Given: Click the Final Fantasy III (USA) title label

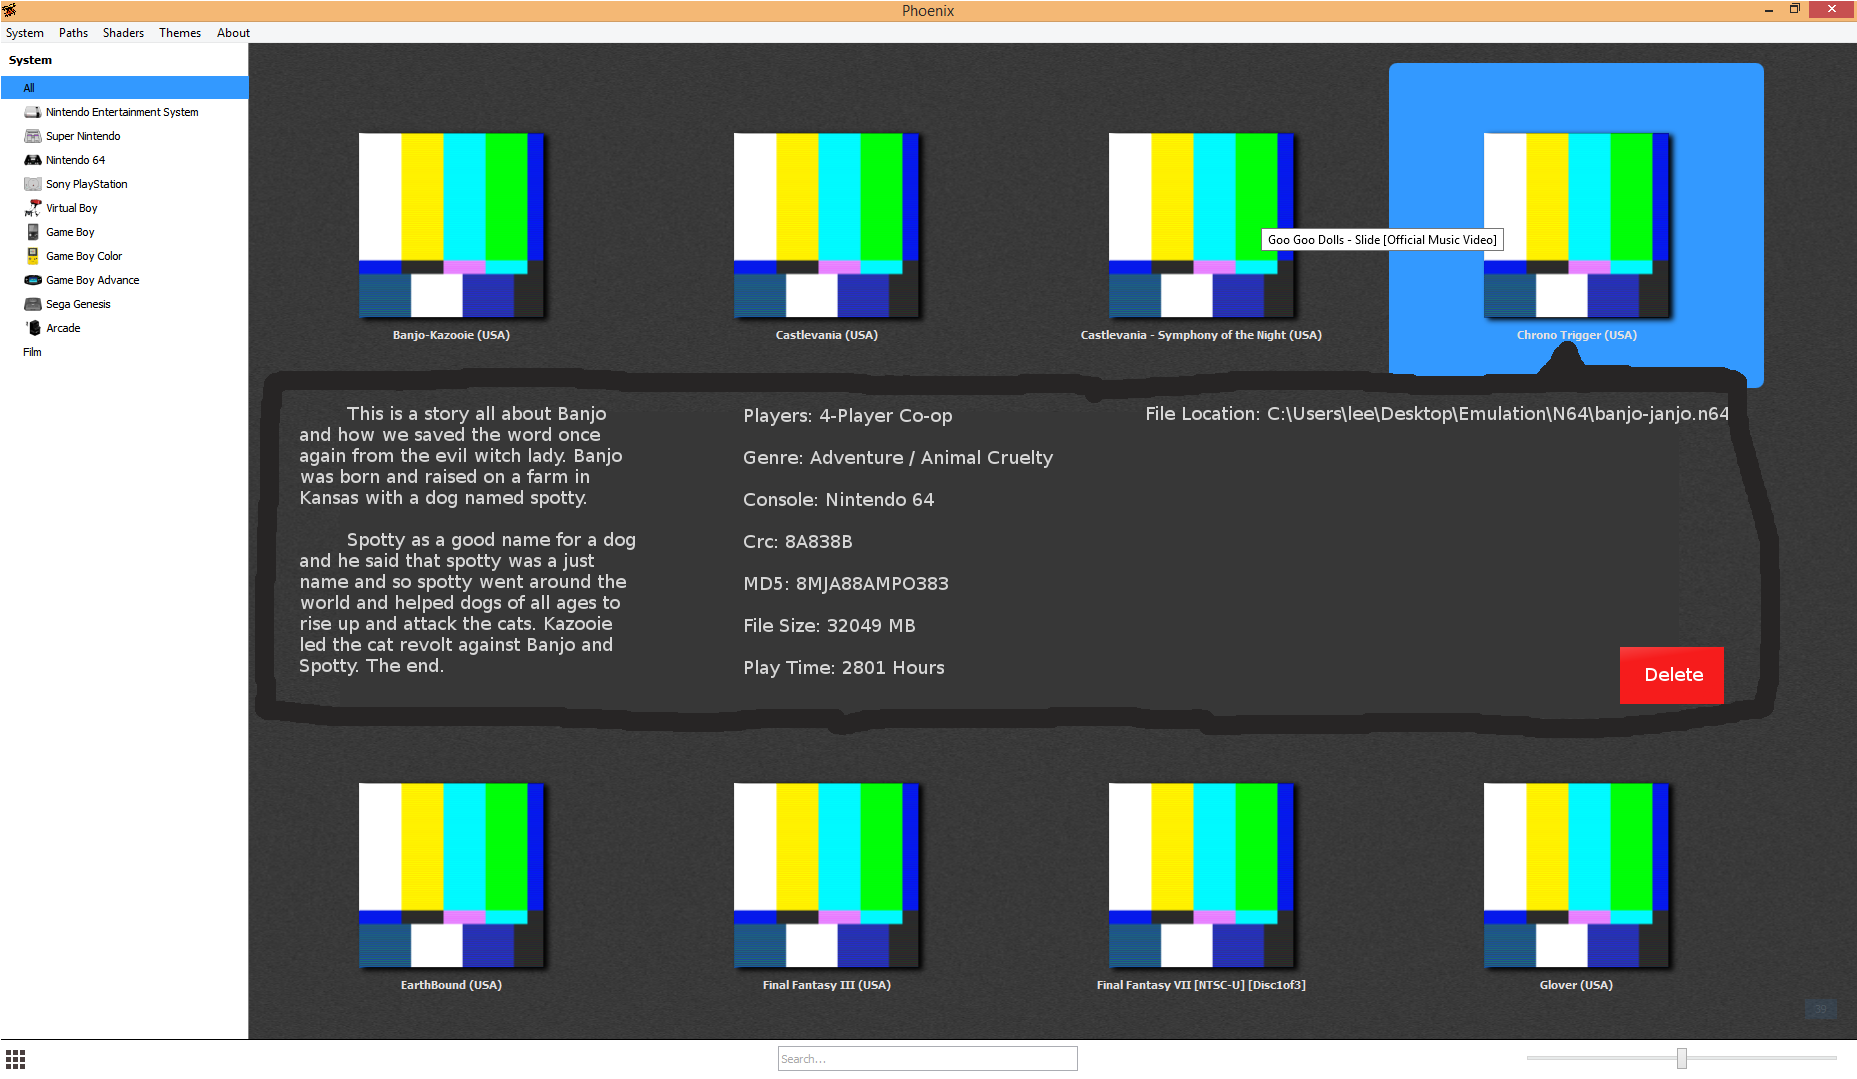Looking at the screenshot, I should coord(826,985).
